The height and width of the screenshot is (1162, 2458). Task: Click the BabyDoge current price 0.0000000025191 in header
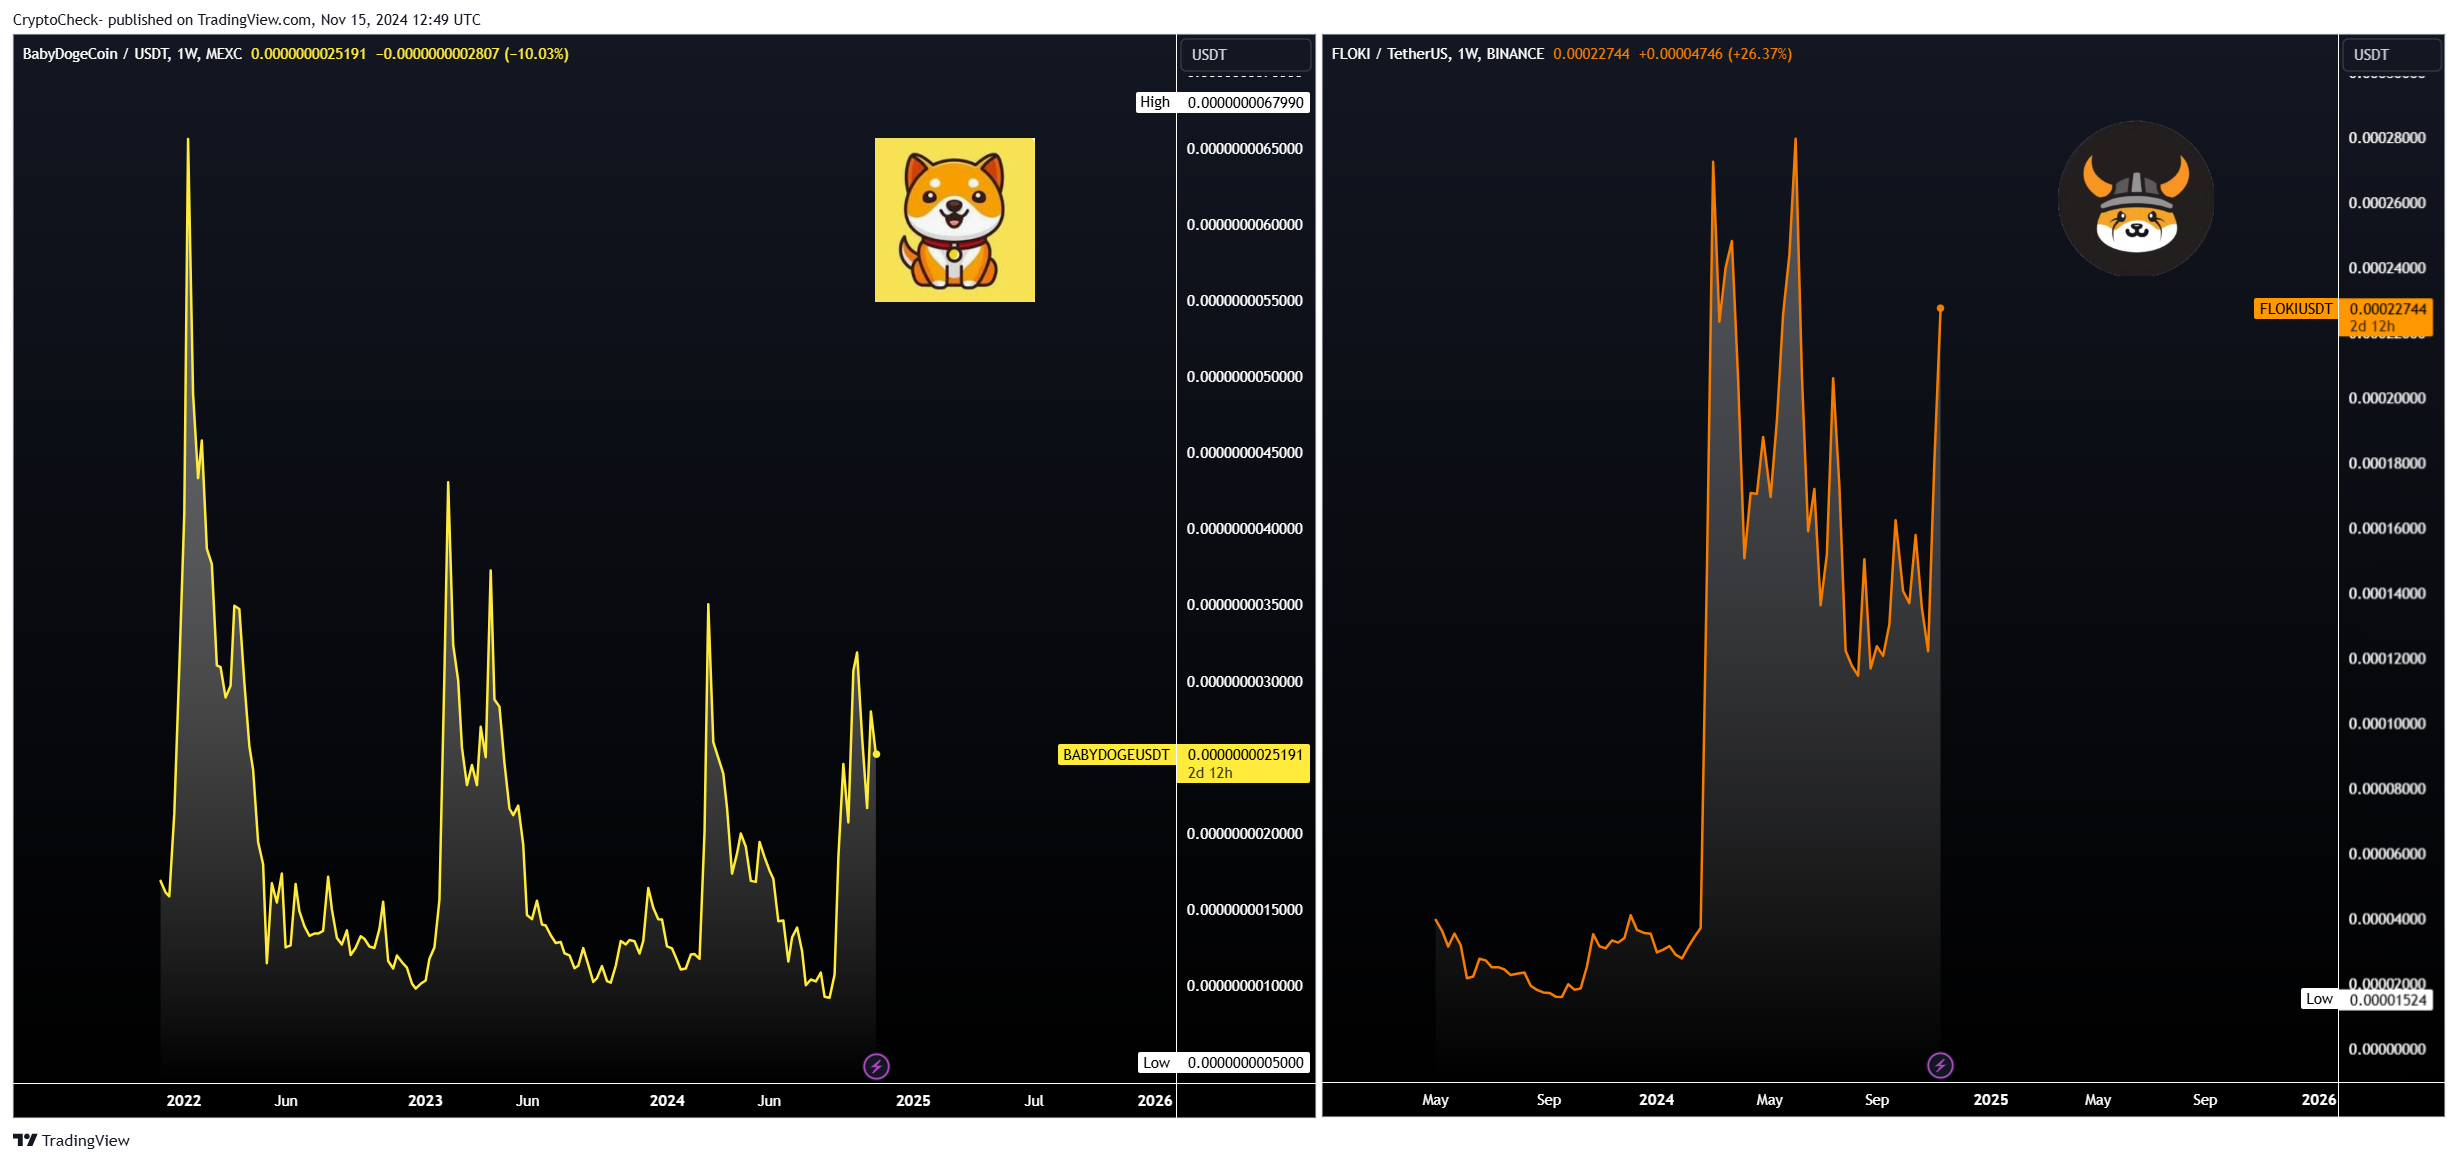click(x=308, y=54)
